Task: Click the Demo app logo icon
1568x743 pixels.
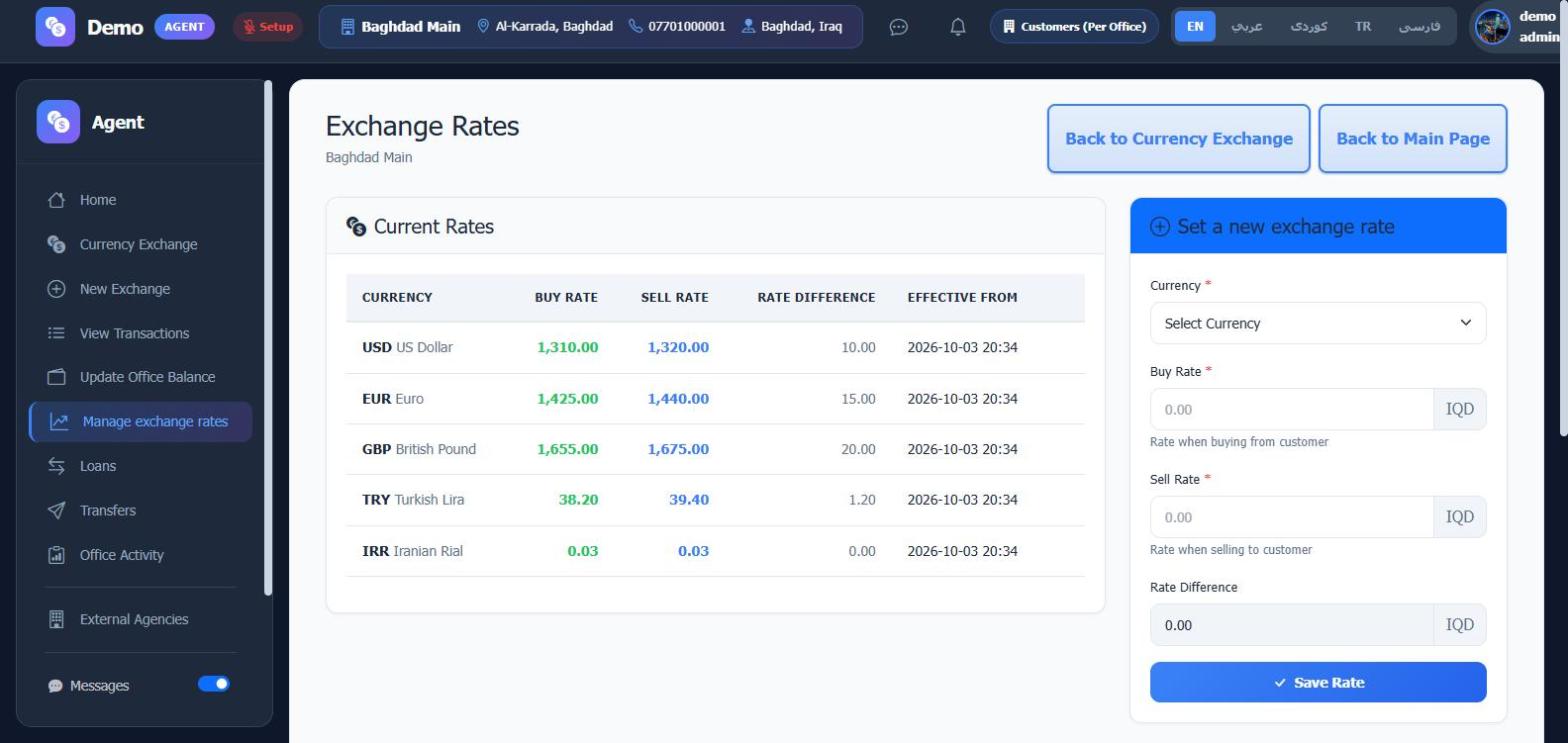Action: click(55, 27)
